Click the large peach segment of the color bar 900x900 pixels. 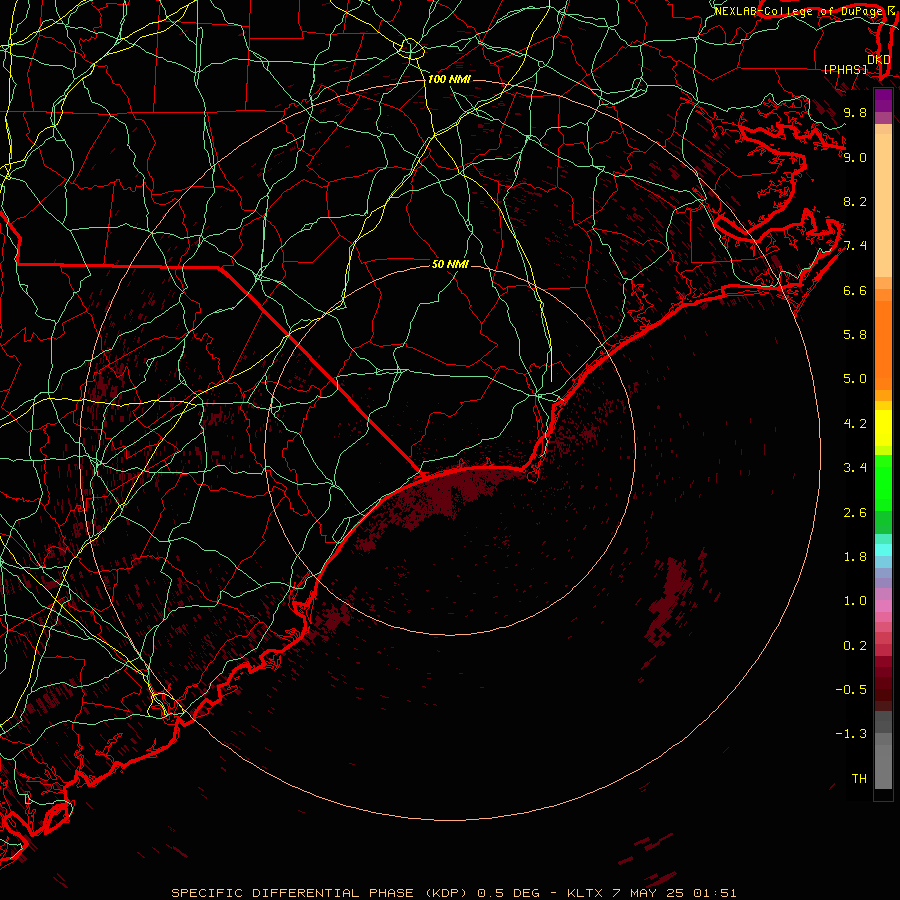click(883, 205)
